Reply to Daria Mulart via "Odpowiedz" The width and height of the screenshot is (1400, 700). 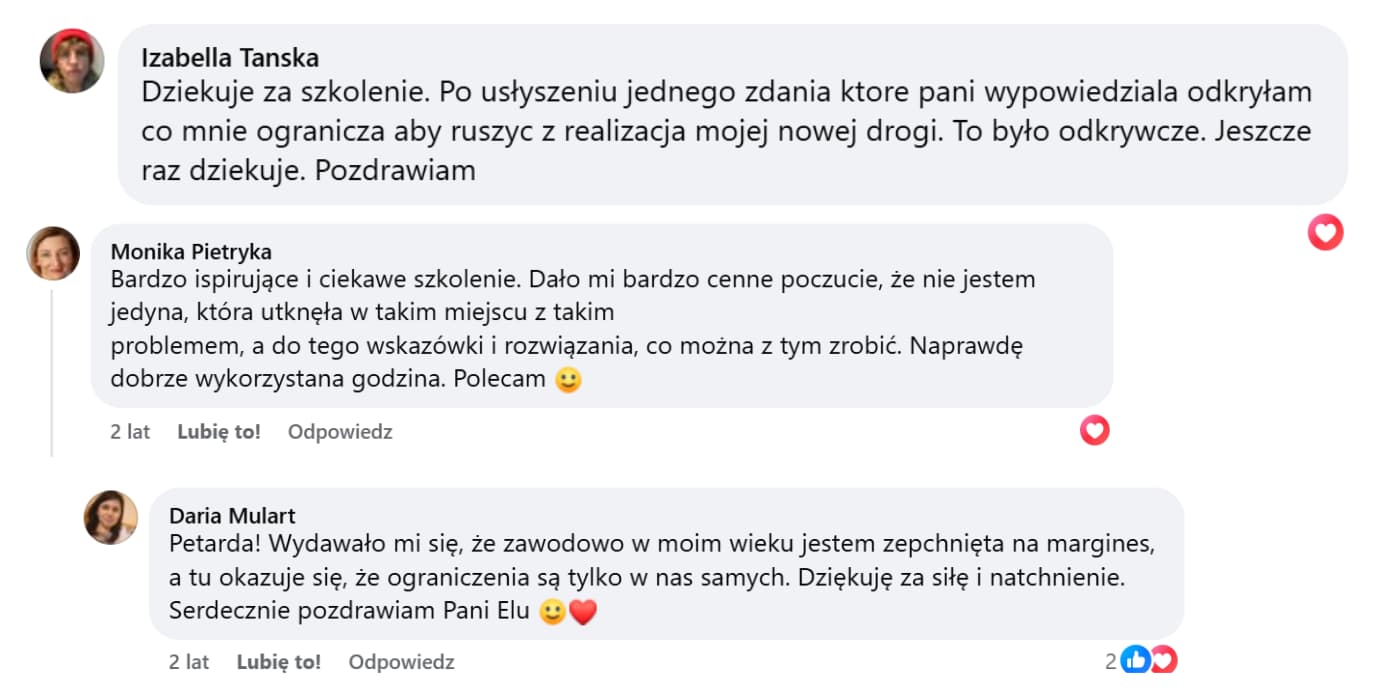coord(401,662)
